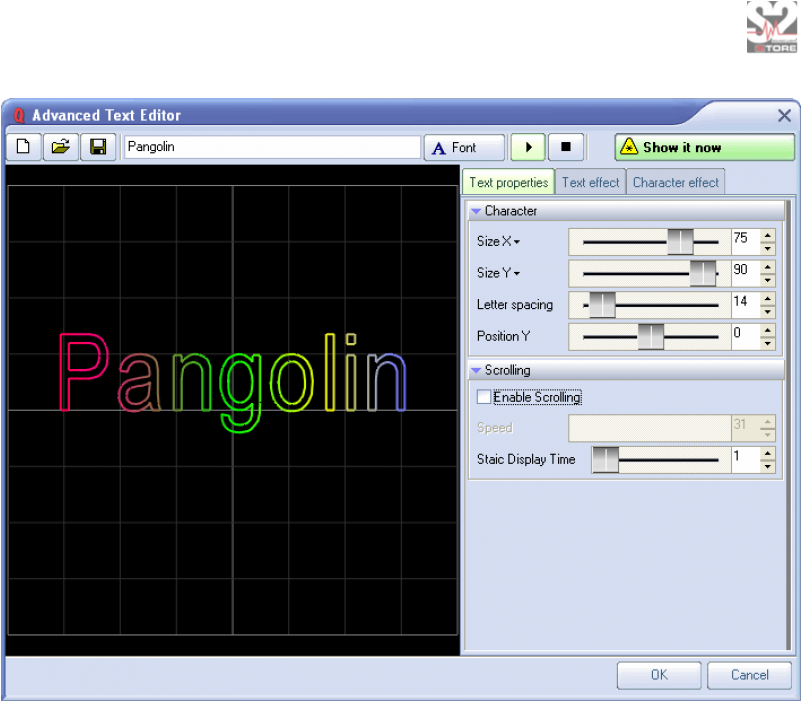Open the Font selector
The height and width of the screenshot is (701, 801).
click(463, 146)
